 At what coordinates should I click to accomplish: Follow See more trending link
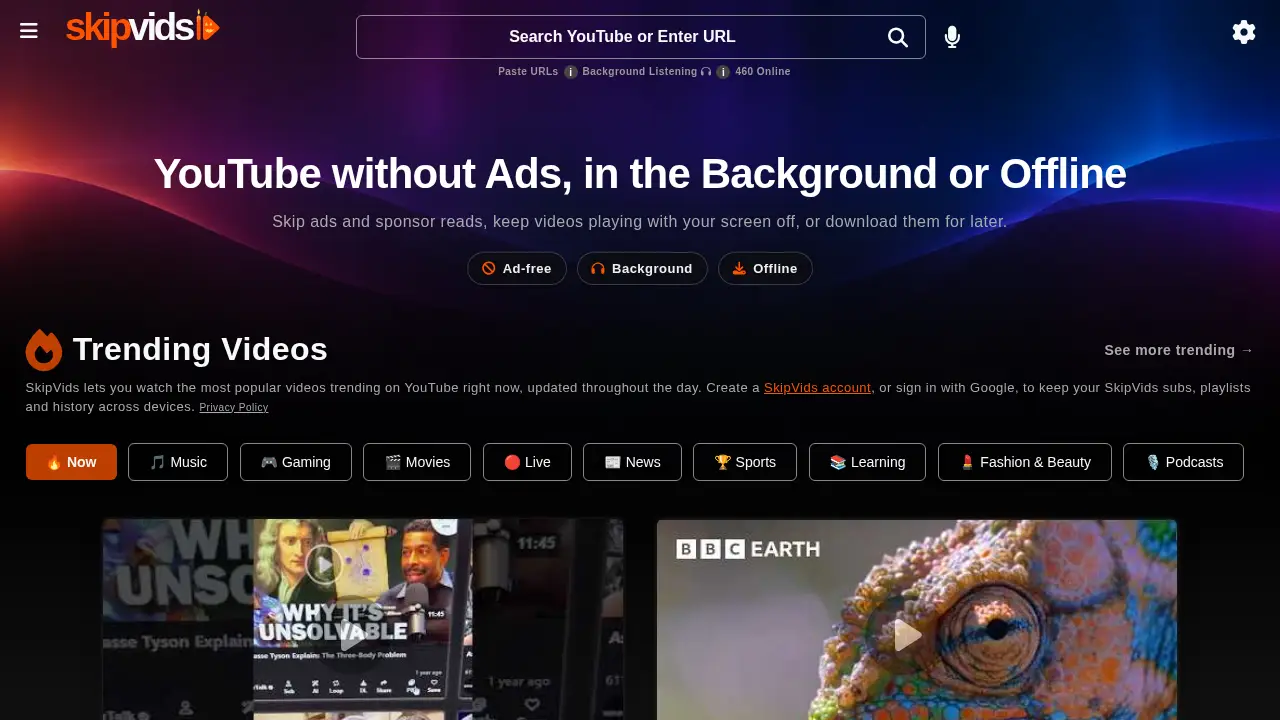click(1178, 350)
